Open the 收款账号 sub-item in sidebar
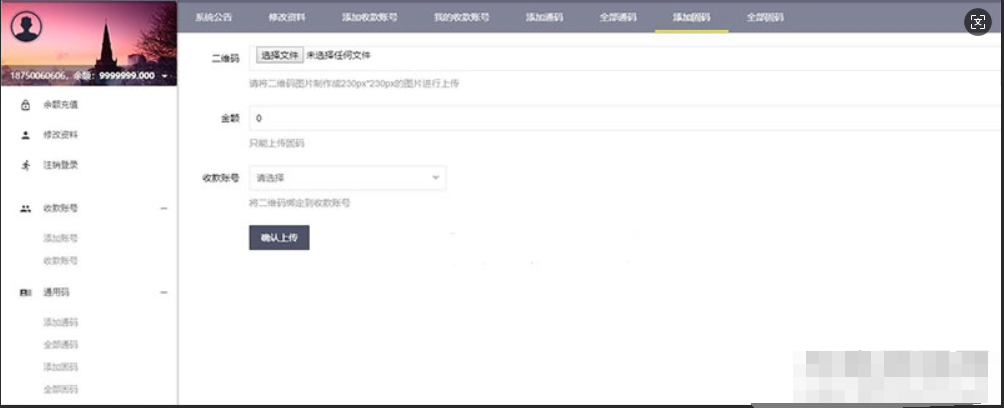The width and height of the screenshot is (1004, 408). tap(61, 261)
